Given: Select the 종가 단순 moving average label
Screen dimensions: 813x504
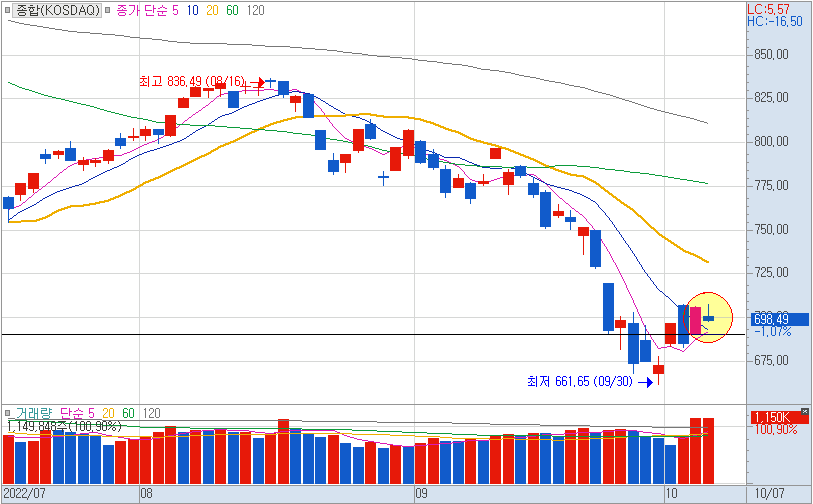Looking at the screenshot, I should pyautogui.click(x=141, y=10).
